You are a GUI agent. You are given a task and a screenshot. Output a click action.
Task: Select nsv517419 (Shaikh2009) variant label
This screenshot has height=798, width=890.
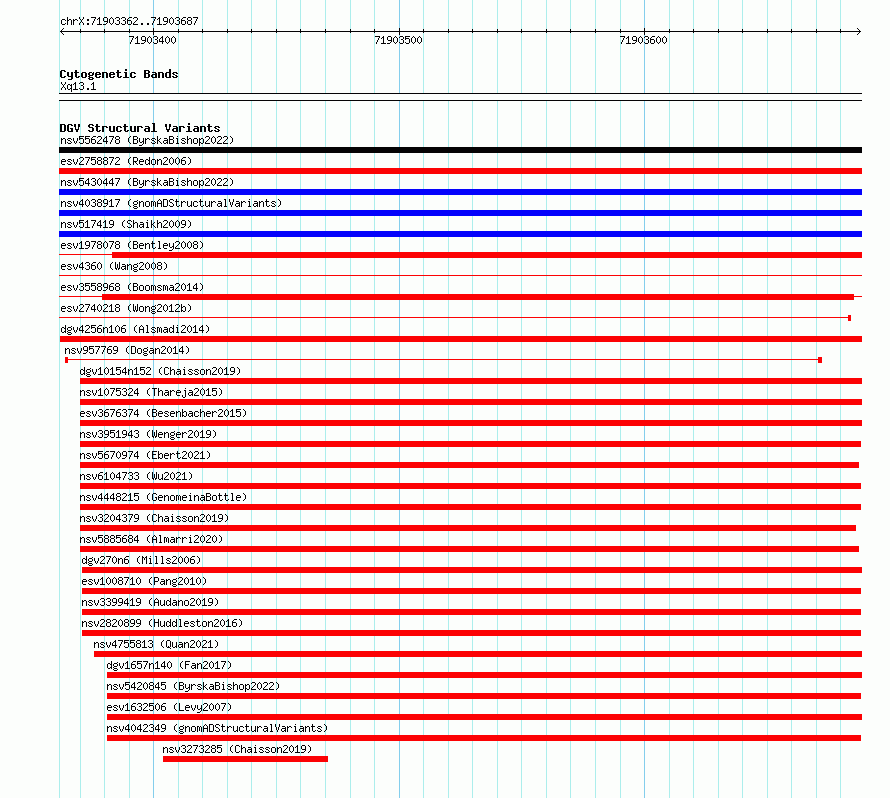tap(126, 224)
